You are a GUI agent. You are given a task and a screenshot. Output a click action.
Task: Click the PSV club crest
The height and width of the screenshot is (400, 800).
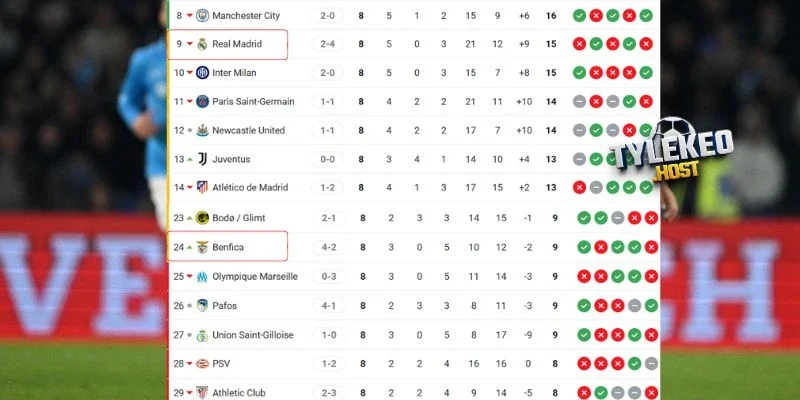click(202, 364)
